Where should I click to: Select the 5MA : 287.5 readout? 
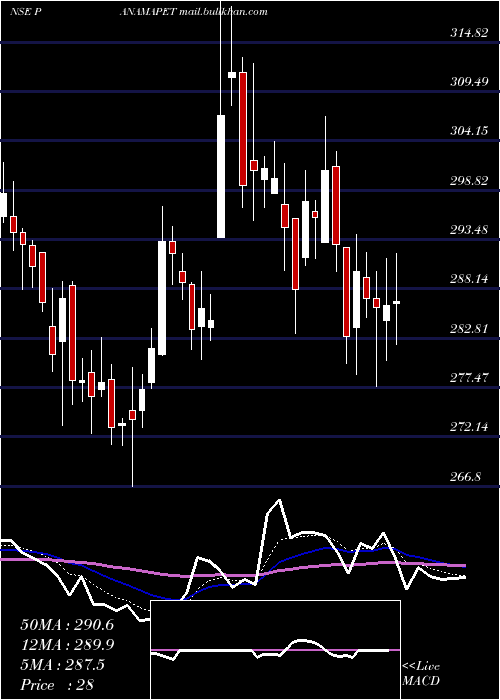[62, 665]
